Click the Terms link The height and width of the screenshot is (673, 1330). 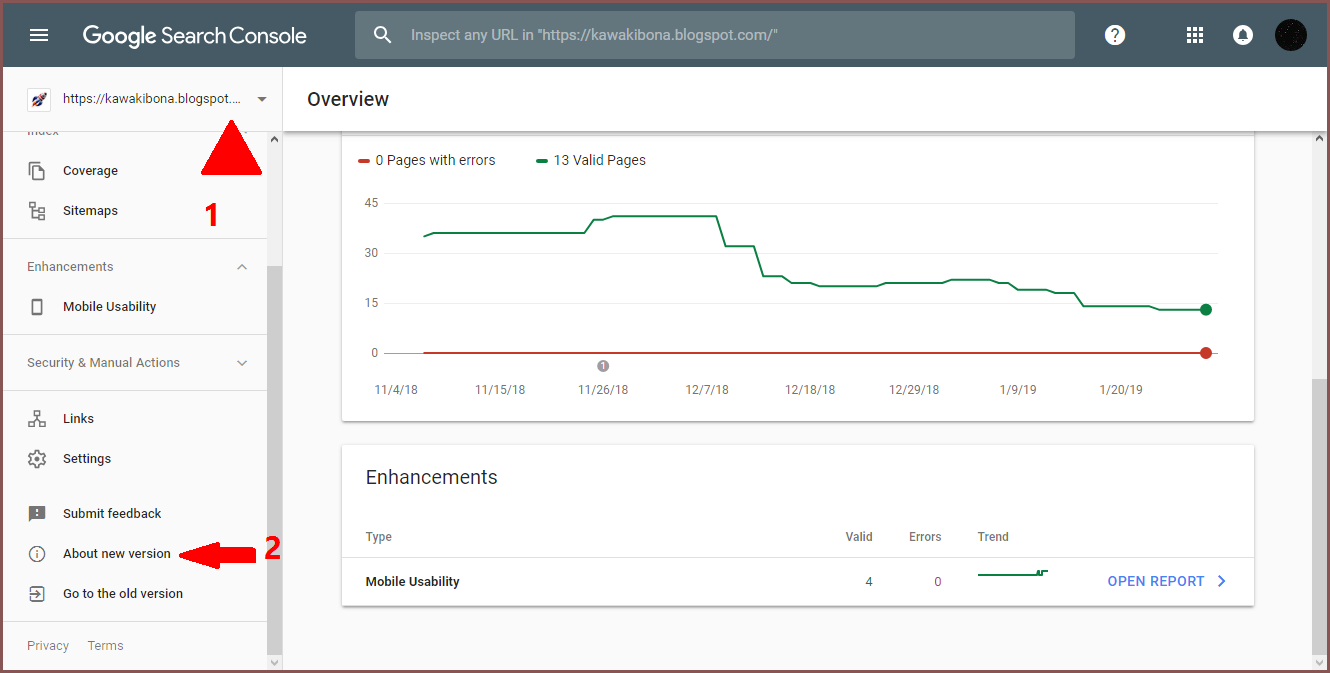105,646
